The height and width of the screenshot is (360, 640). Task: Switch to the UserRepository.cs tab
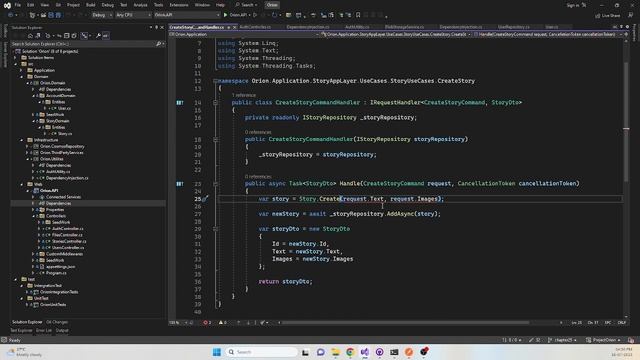click(x=513, y=27)
